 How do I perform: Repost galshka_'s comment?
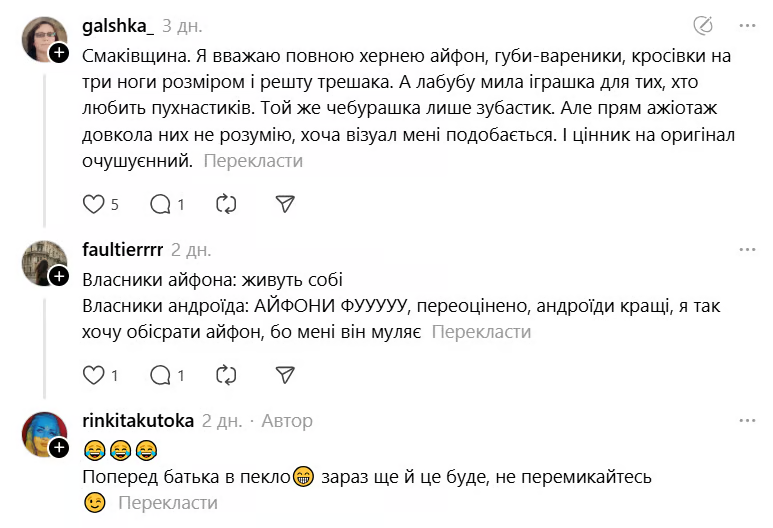[226, 204]
